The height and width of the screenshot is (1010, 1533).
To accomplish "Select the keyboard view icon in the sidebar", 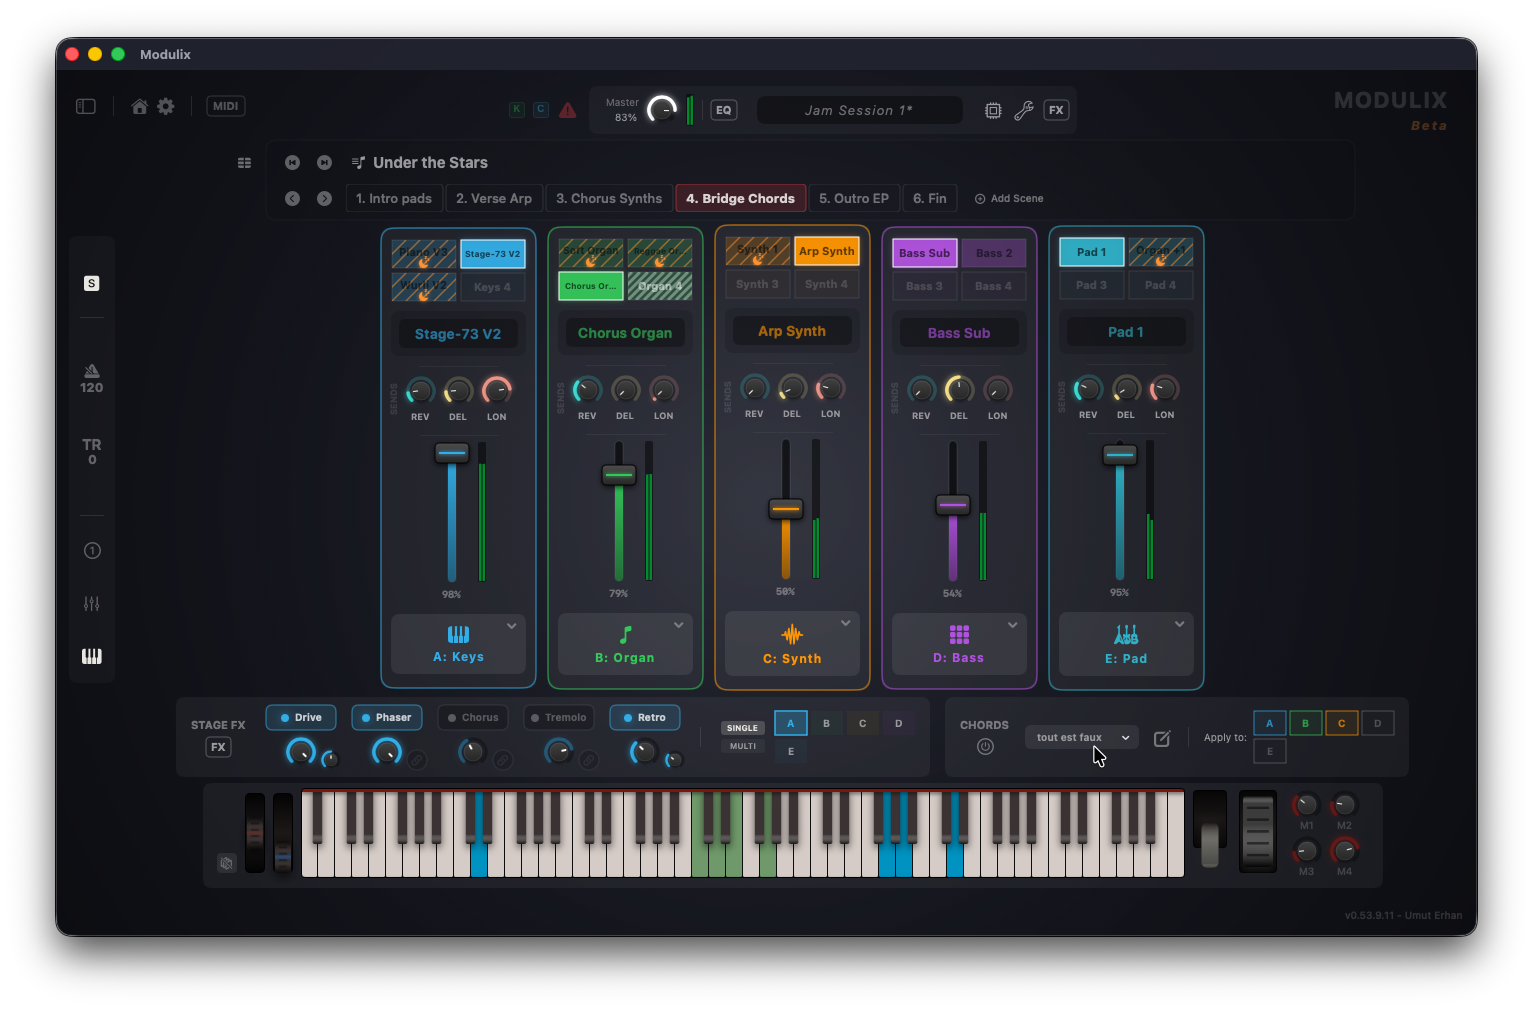I will click(x=92, y=656).
